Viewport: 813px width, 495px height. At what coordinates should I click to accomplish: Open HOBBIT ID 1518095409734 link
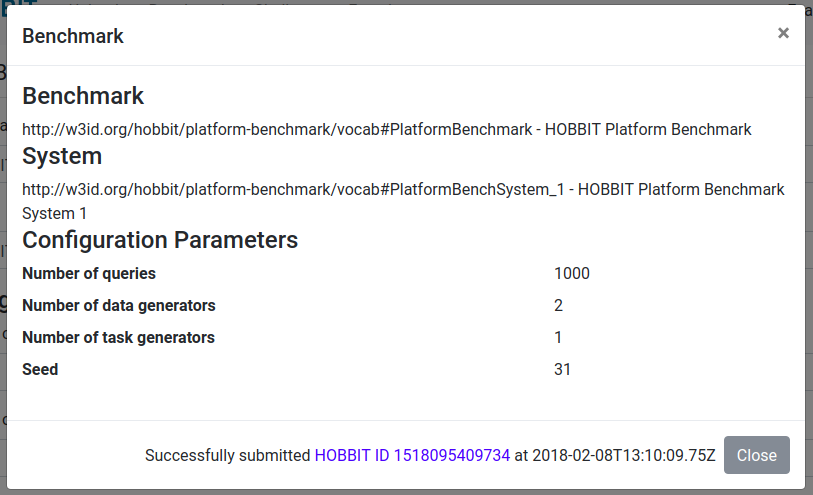(412, 455)
